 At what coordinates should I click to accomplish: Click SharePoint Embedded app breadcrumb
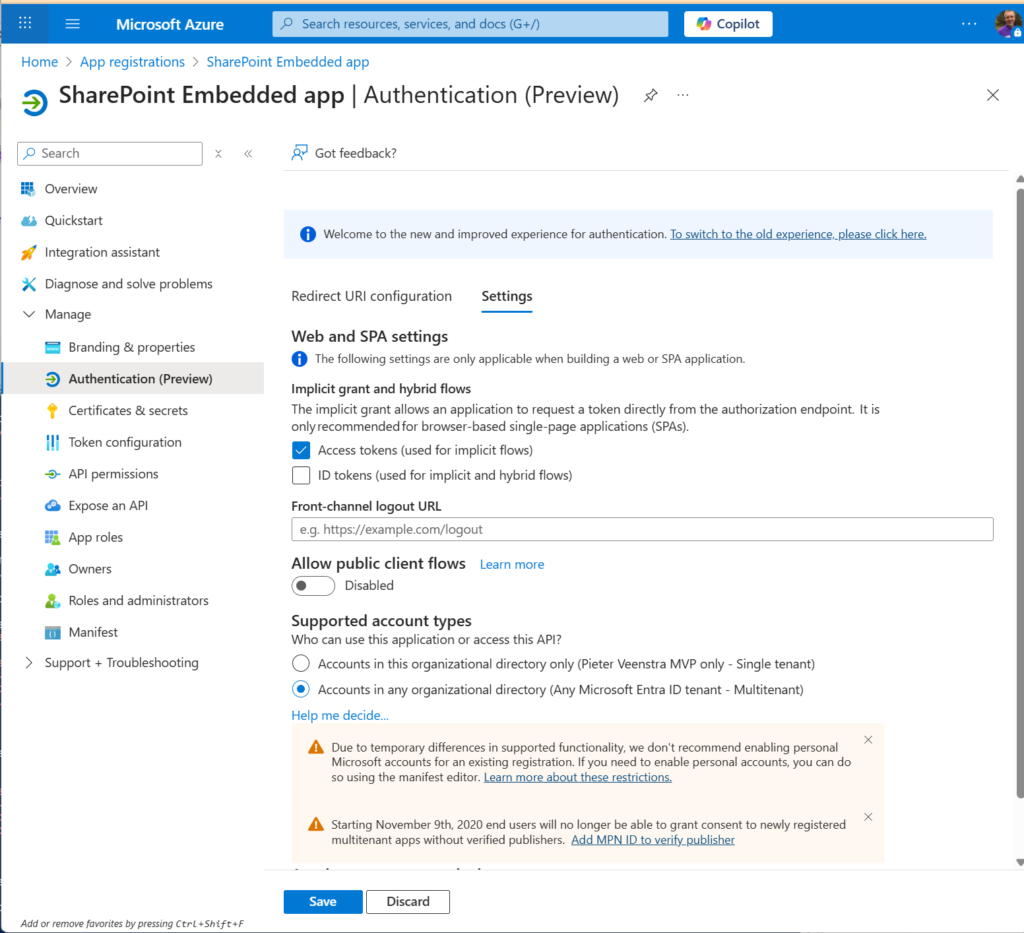click(x=287, y=62)
